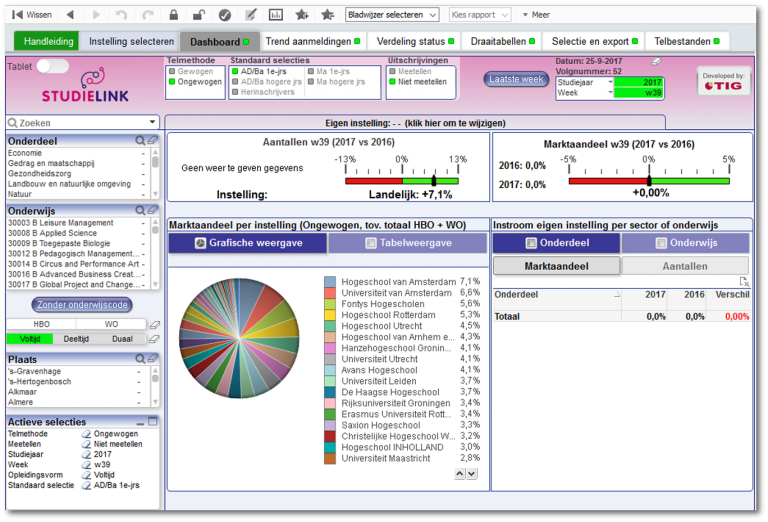
Task: Select Ma 1e-jrs option
Action: pyautogui.click(x=329, y=71)
